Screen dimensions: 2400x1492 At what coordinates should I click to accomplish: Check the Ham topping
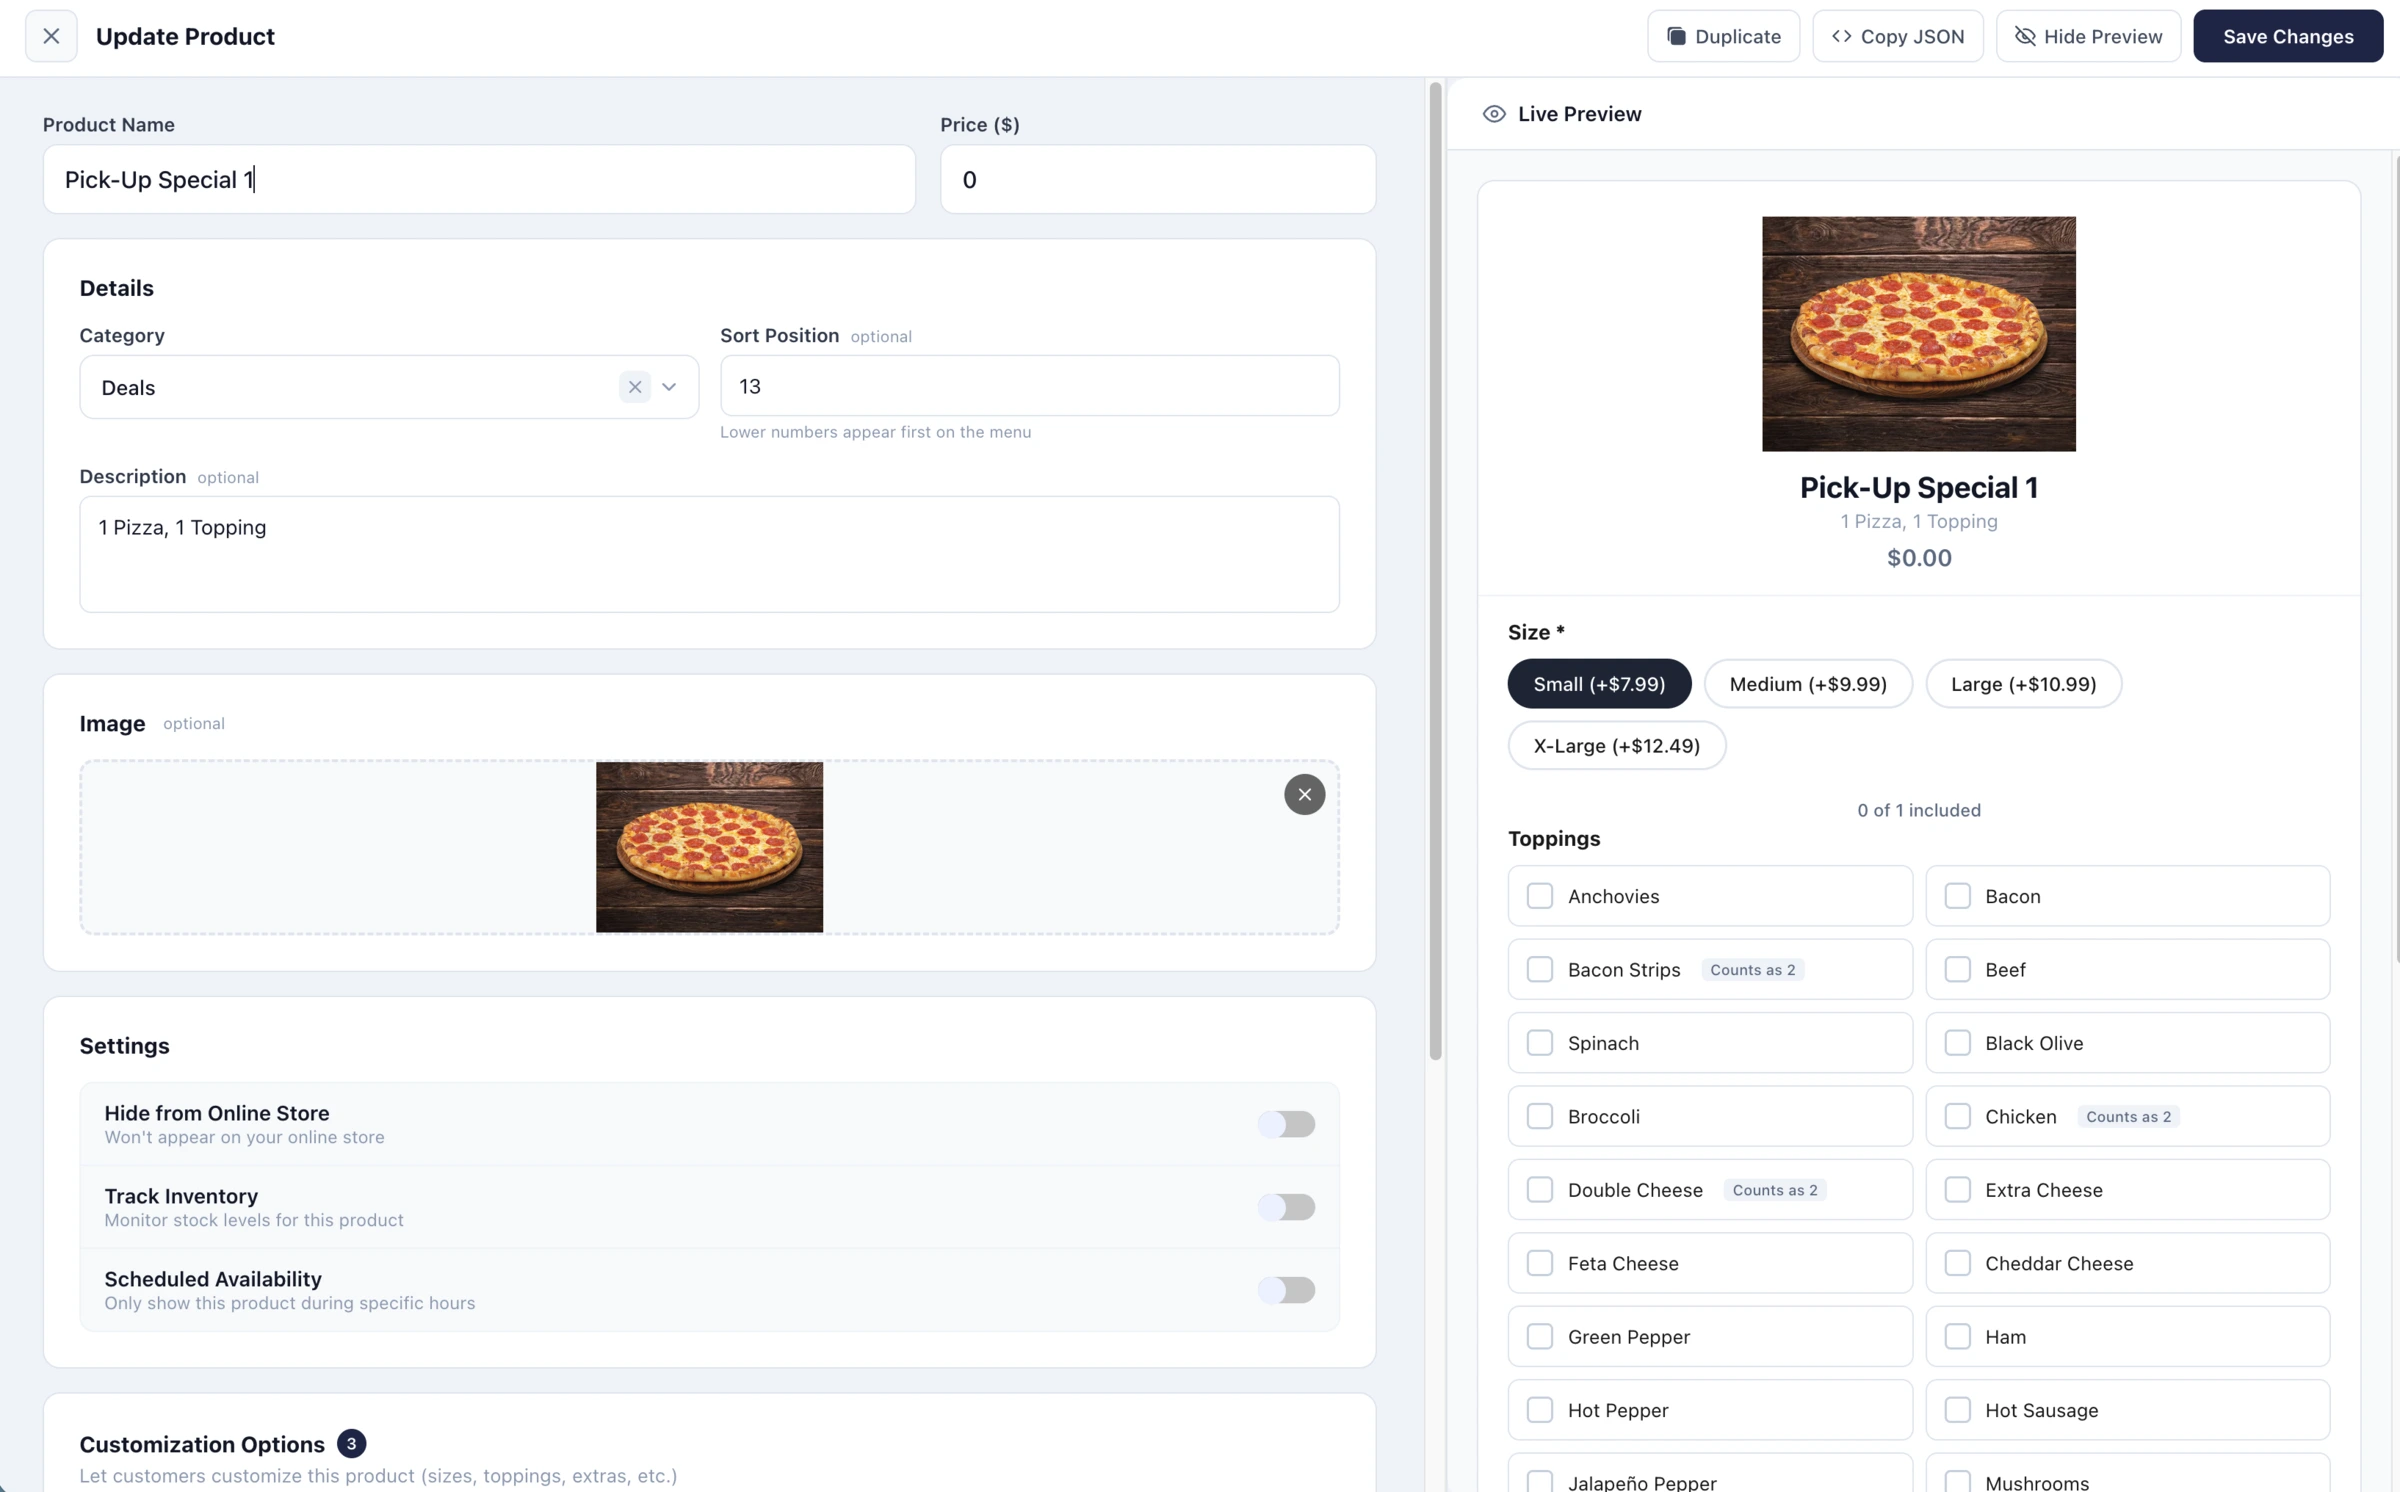pos(1957,1337)
